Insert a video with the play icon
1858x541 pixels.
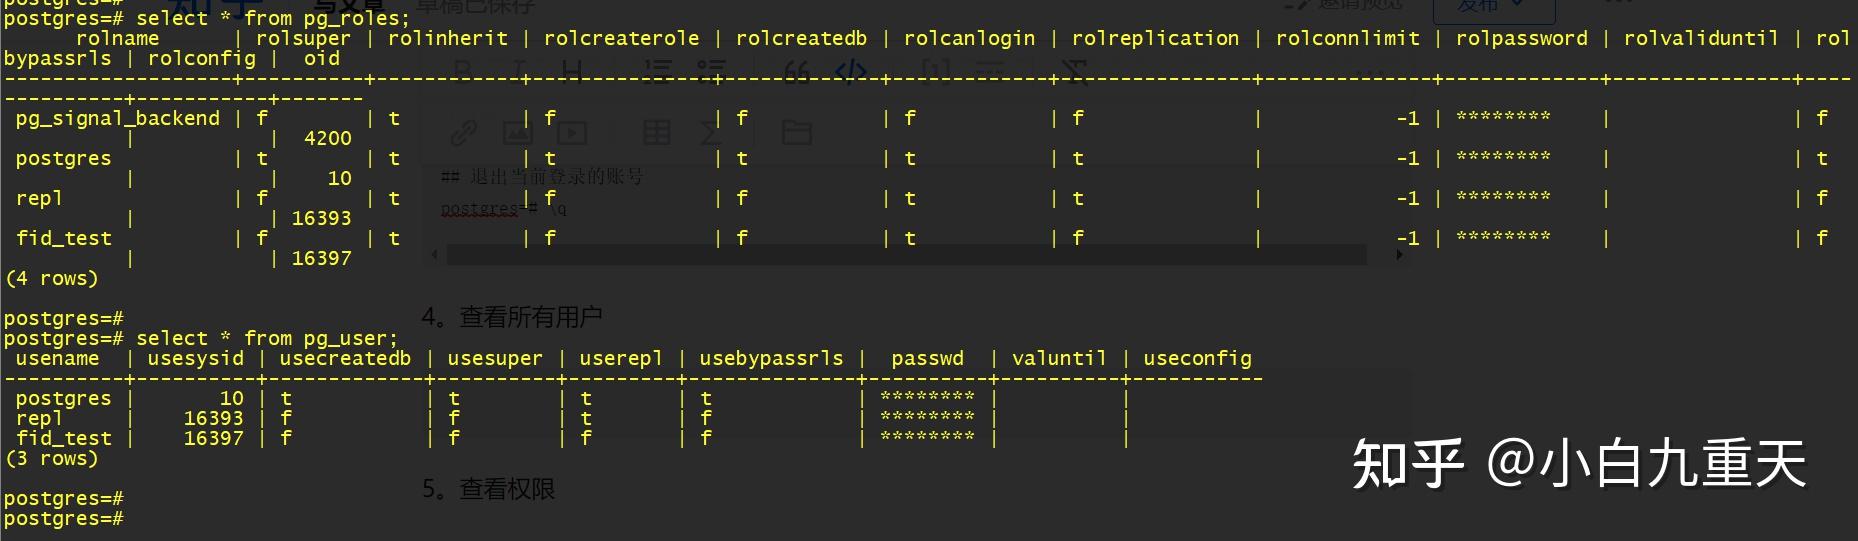[x=572, y=131]
